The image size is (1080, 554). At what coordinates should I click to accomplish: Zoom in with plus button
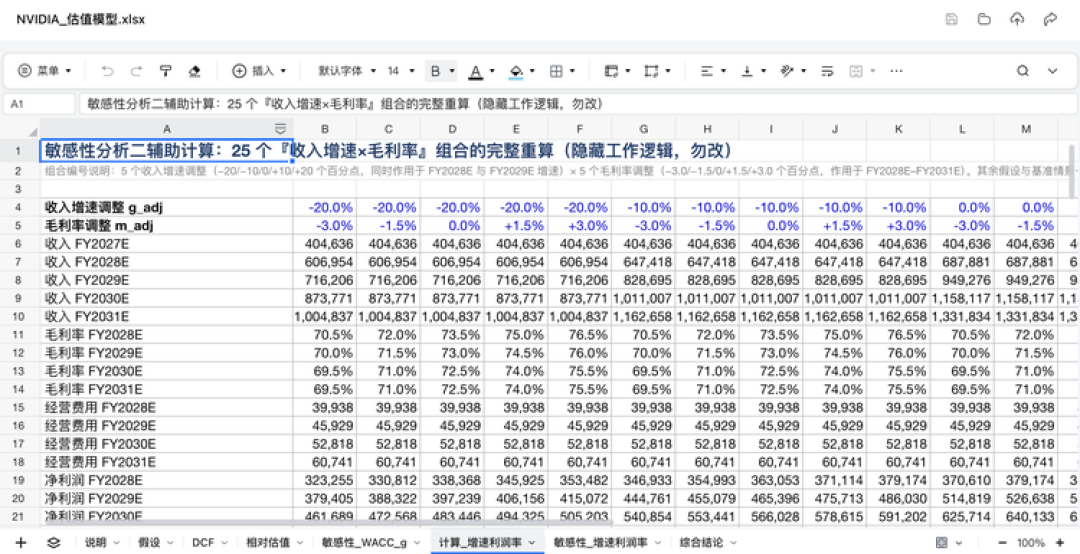coord(1061,543)
